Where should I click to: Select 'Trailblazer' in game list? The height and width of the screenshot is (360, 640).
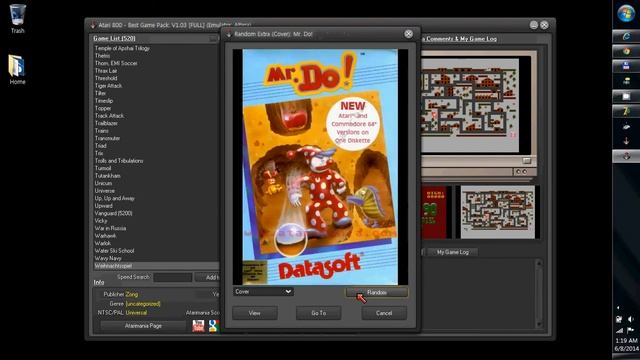click(106, 123)
